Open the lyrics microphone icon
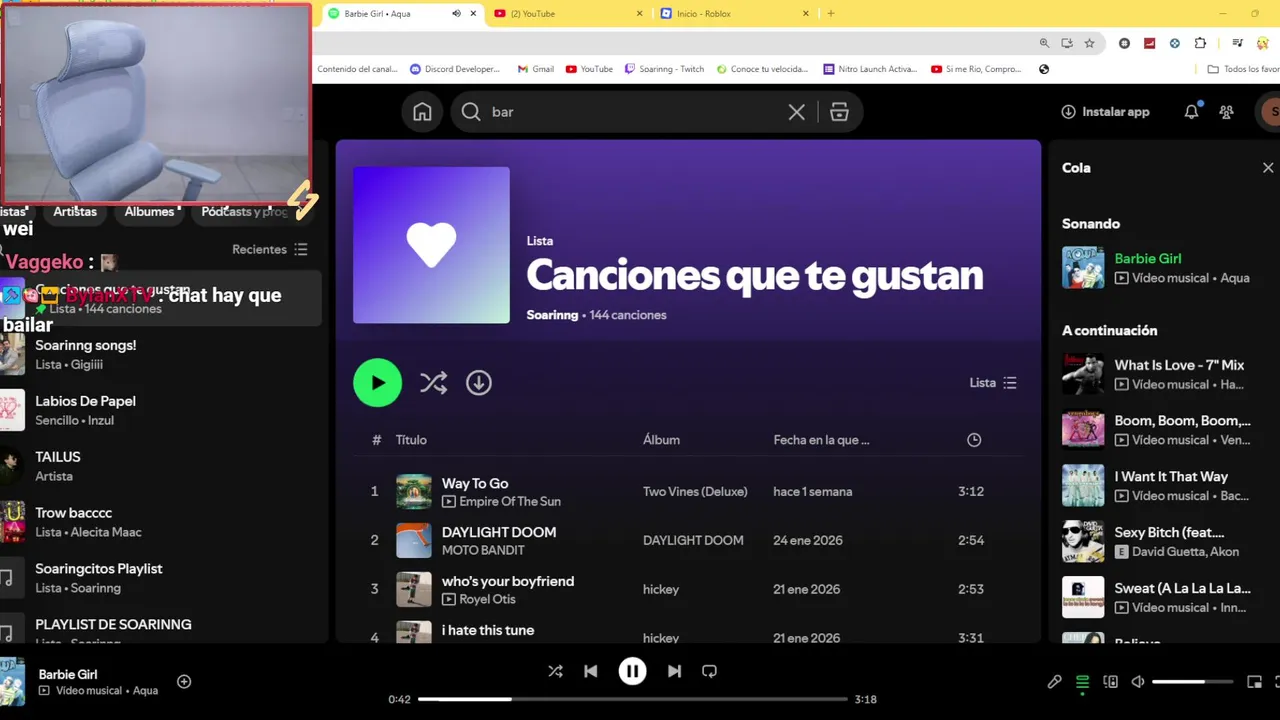 tap(1054, 682)
